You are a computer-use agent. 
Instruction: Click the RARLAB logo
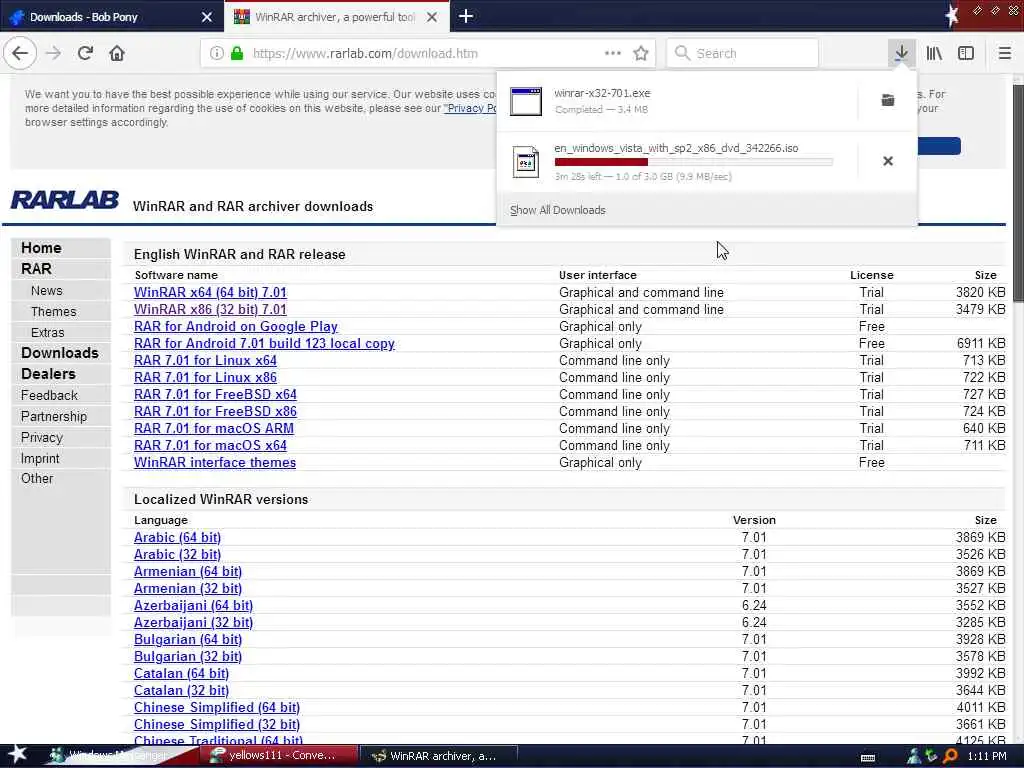(65, 200)
